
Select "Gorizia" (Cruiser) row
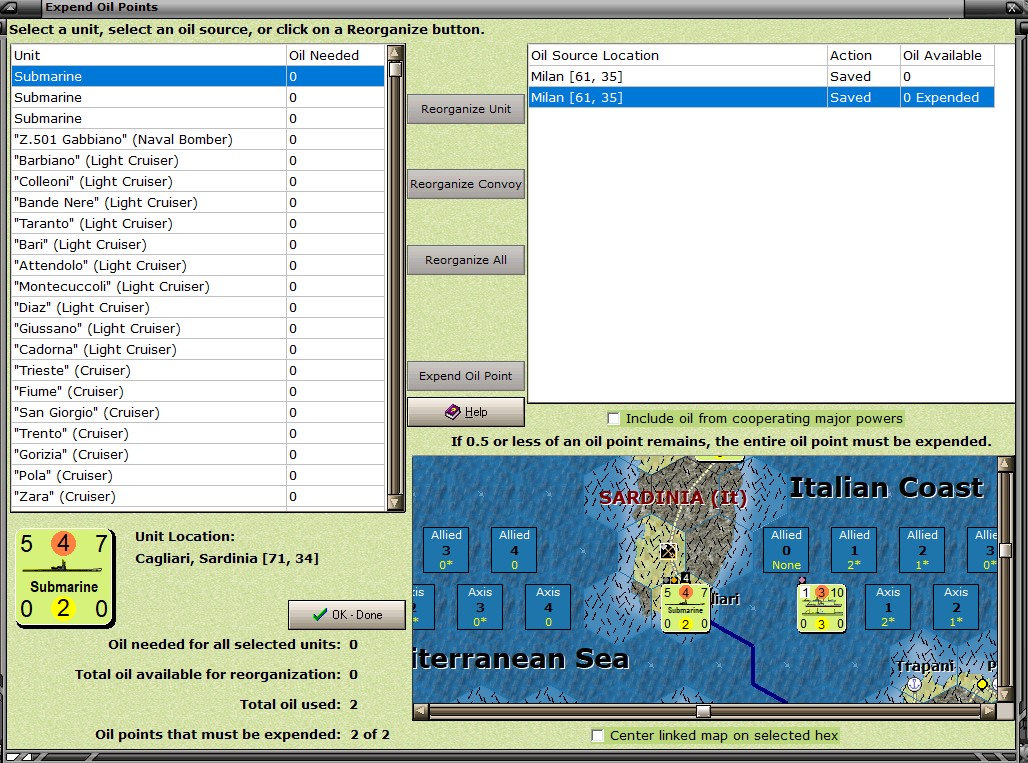click(x=198, y=454)
